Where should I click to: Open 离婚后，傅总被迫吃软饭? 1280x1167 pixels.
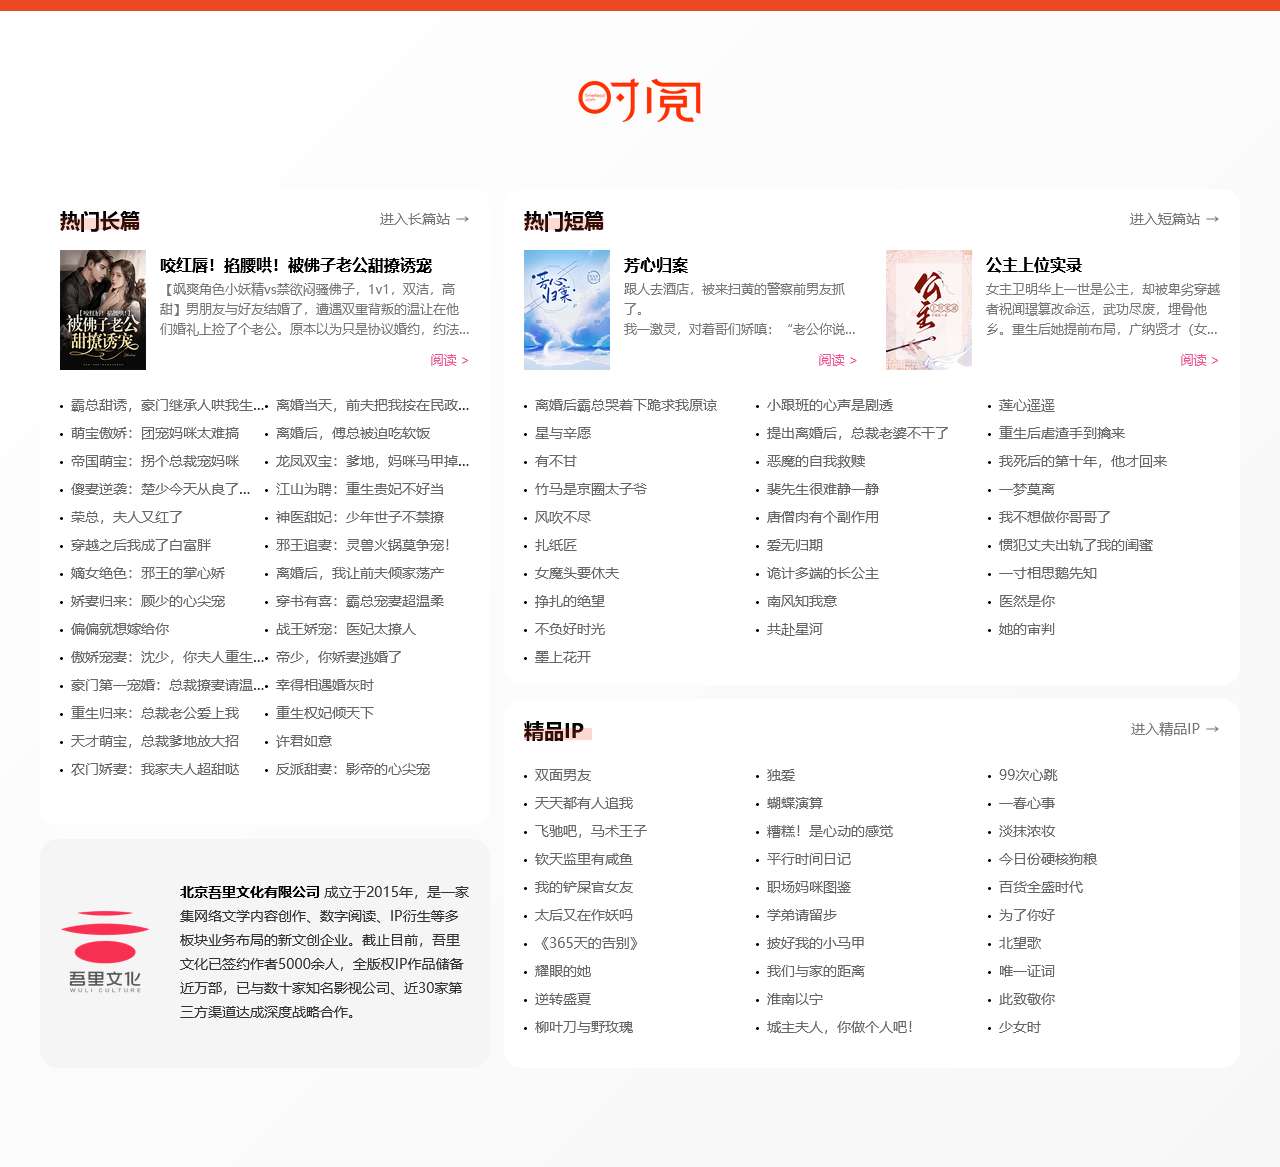coord(353,433)
